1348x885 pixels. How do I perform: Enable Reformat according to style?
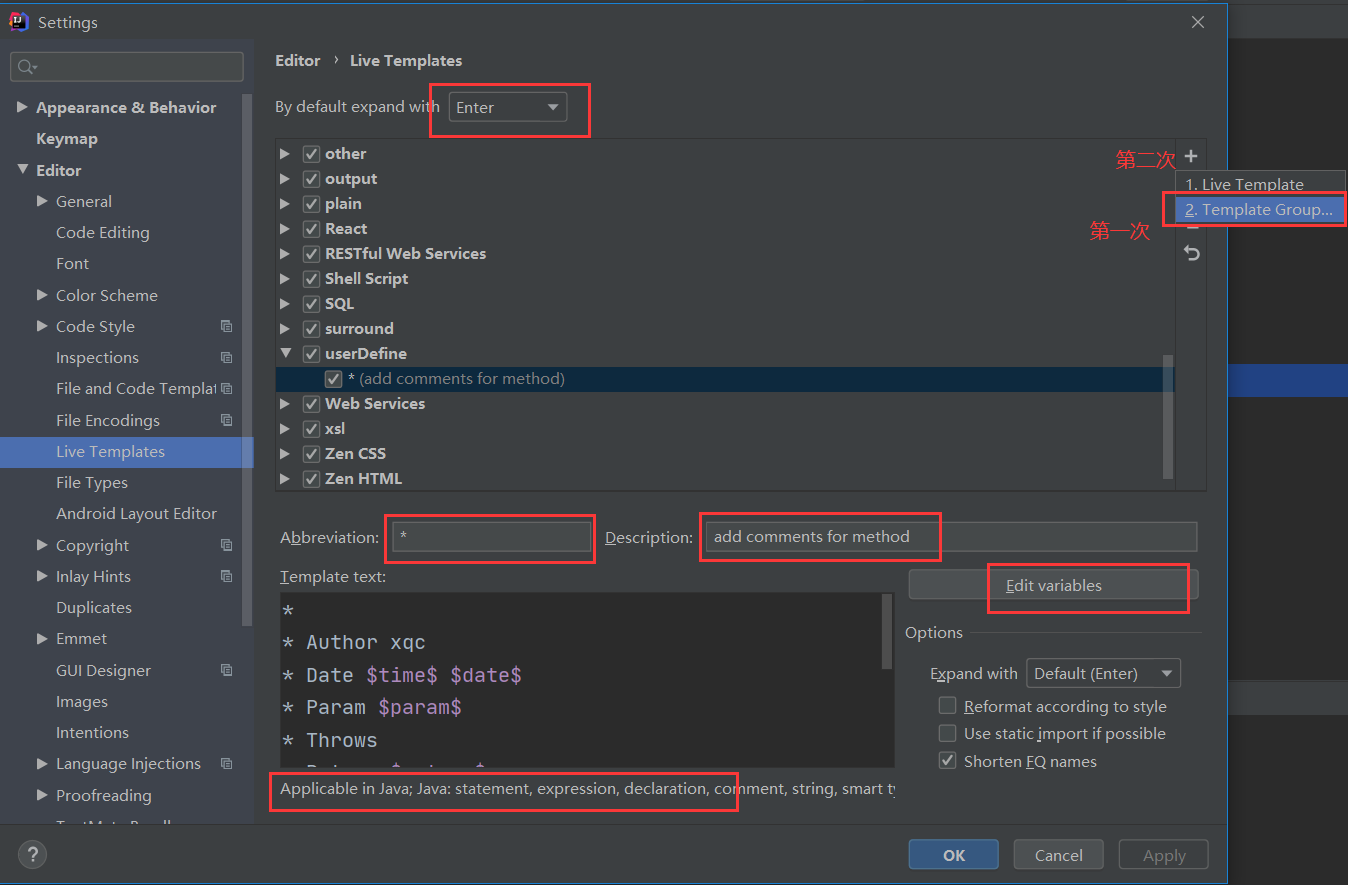948,706
